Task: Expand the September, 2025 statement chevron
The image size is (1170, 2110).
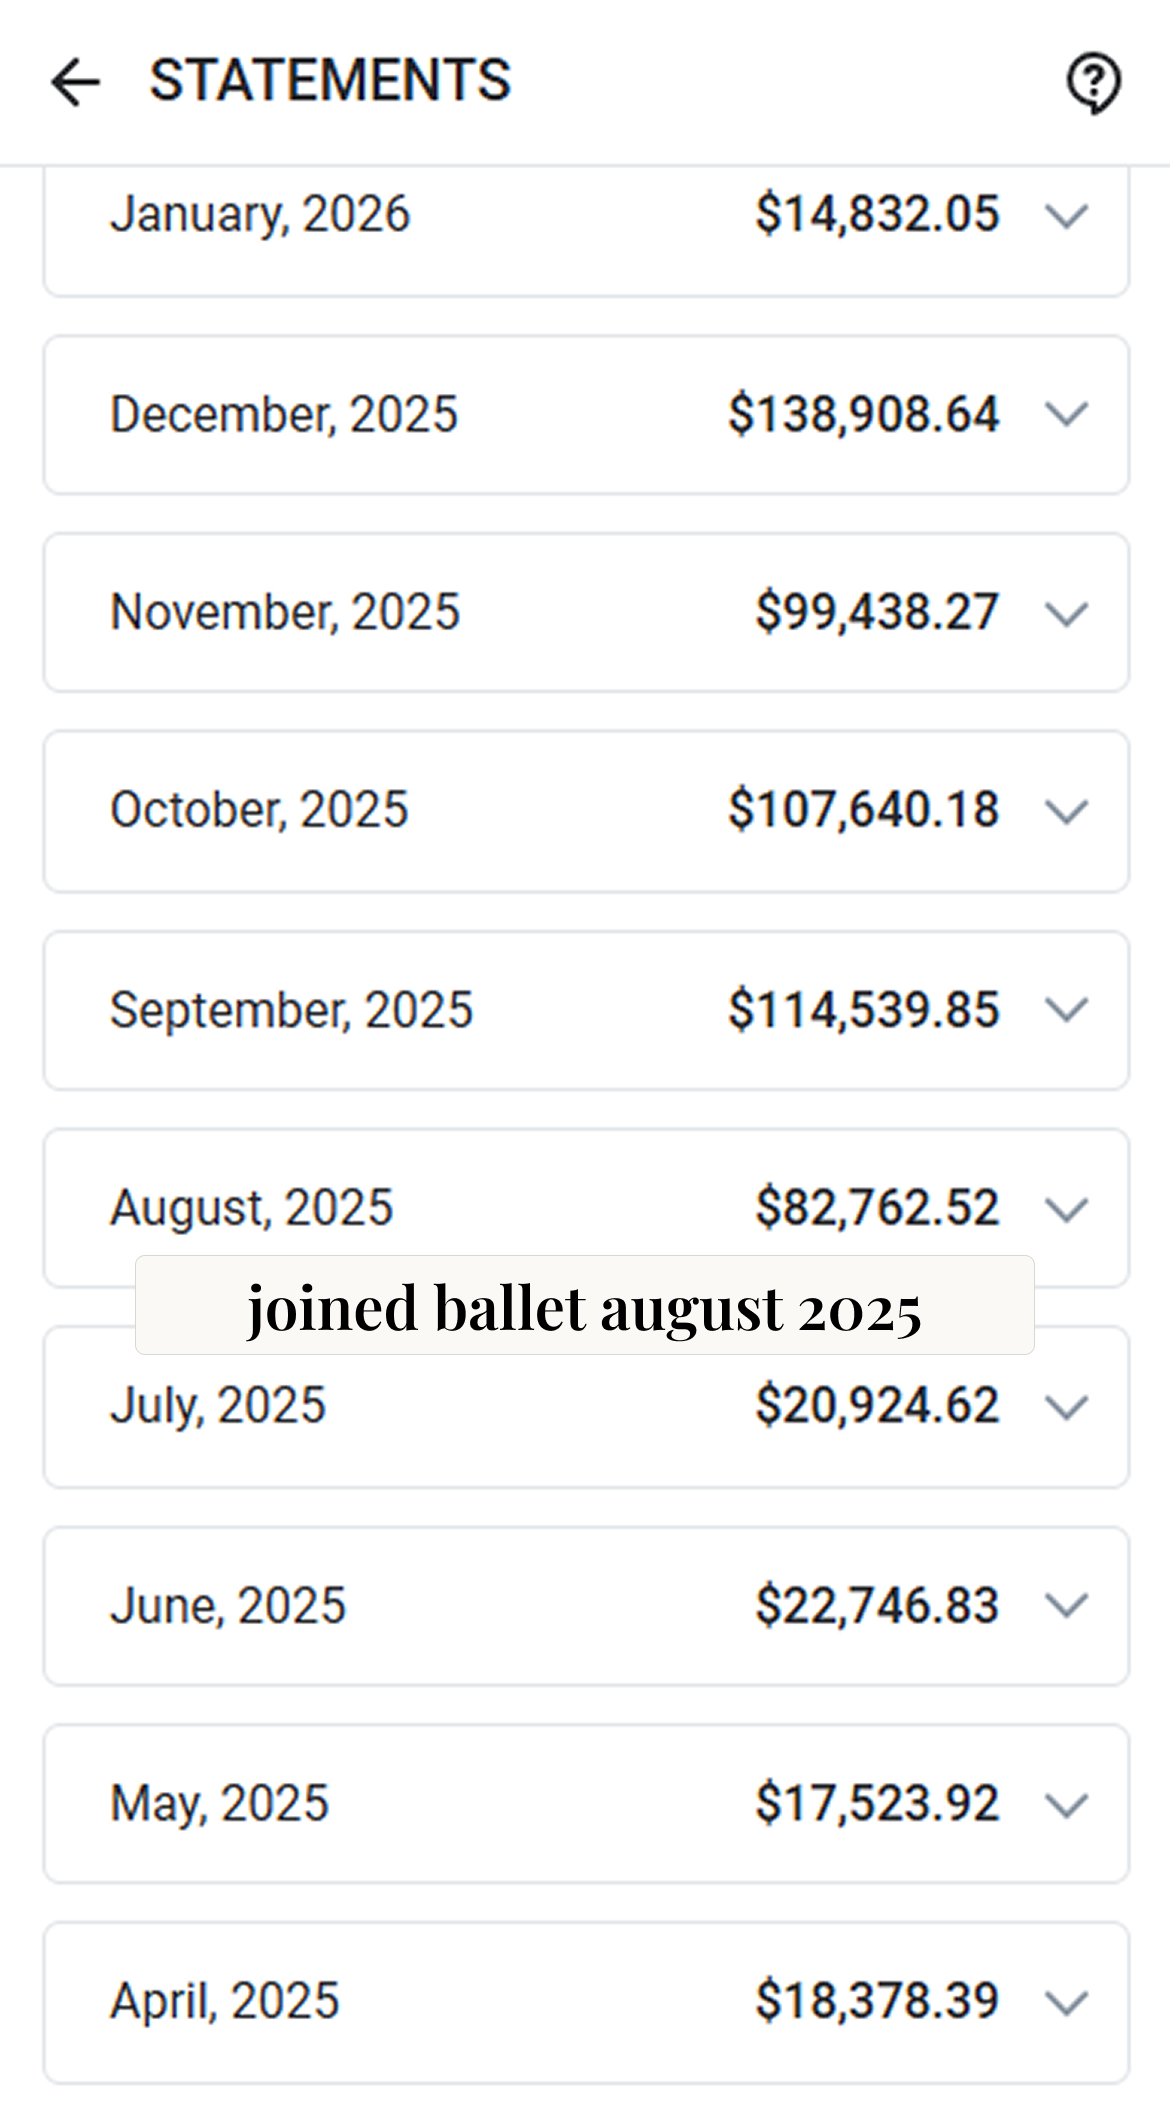Action: point(1066,1010)
